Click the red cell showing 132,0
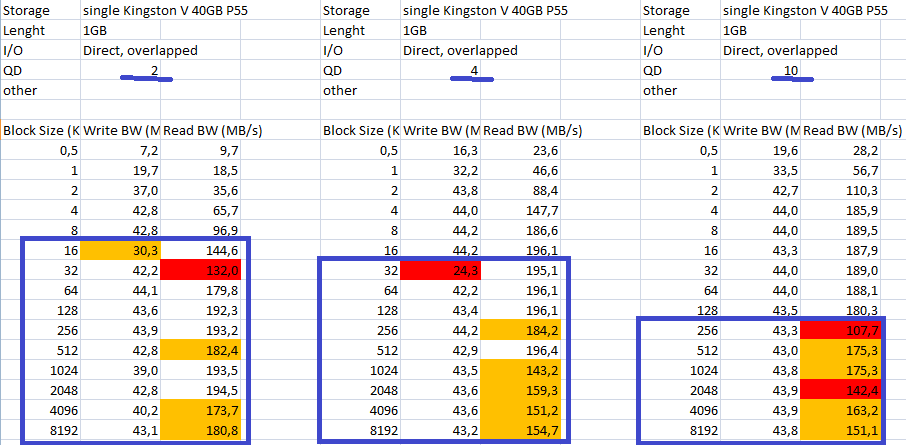Image resolution: width=906 pixels, height=445 pixels. pos(200,271)
